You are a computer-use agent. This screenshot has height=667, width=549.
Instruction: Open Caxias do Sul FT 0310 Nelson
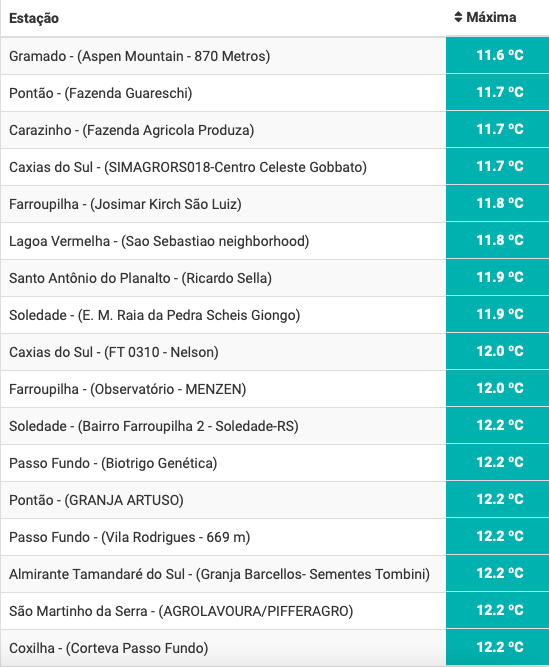[x=275, y=352]
